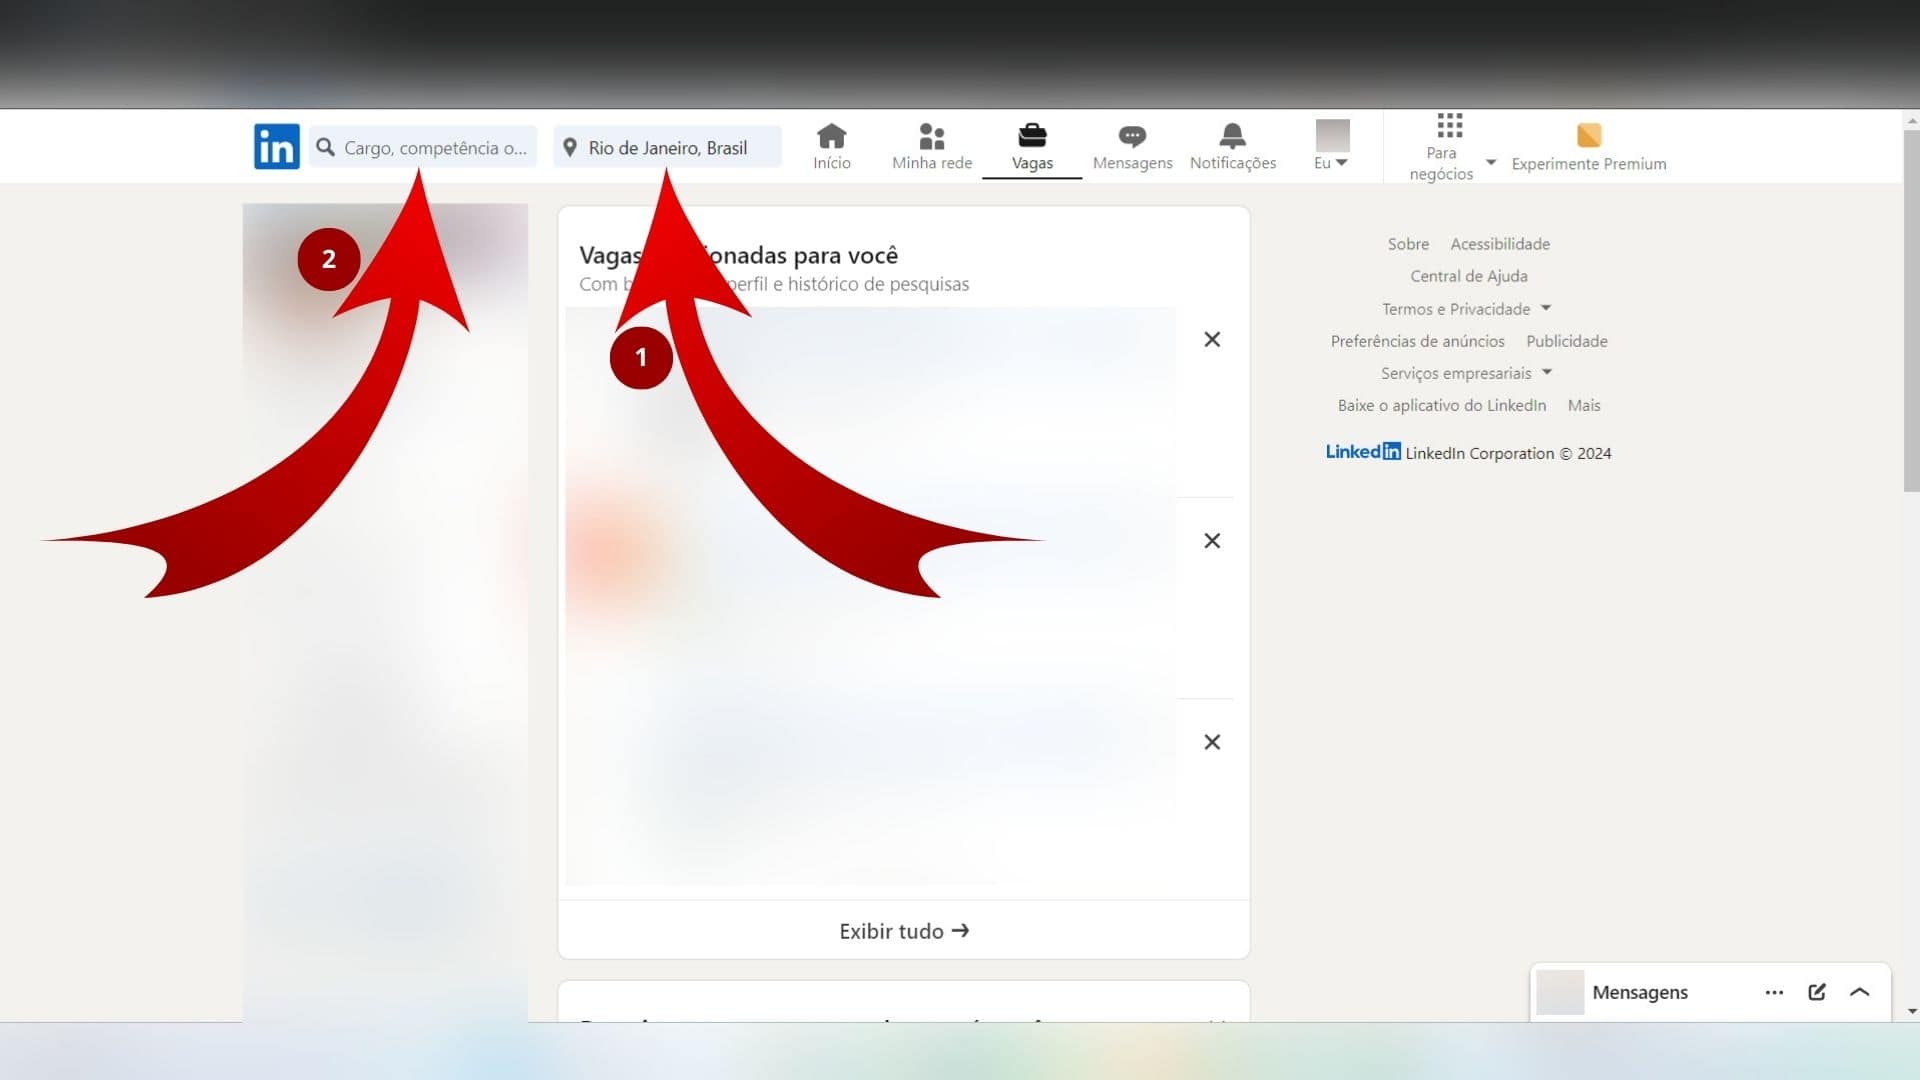1920x1080 pixels.
Task: Expand the Mensagens panel chevron
Action: pyautogui.click(x=1859, y=992)
